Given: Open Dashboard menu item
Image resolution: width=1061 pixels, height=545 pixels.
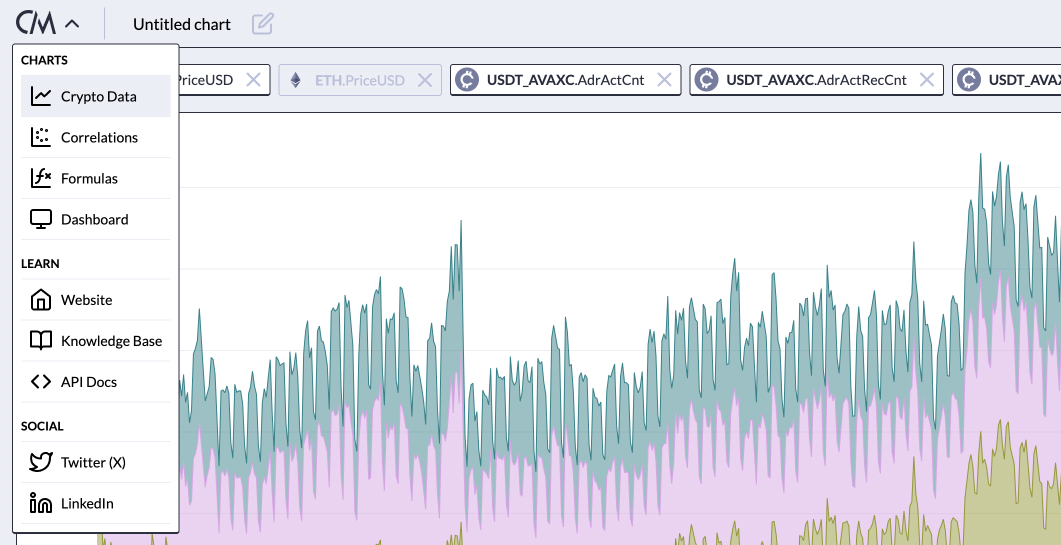Looking at the screenshot, I should (95, 219).
